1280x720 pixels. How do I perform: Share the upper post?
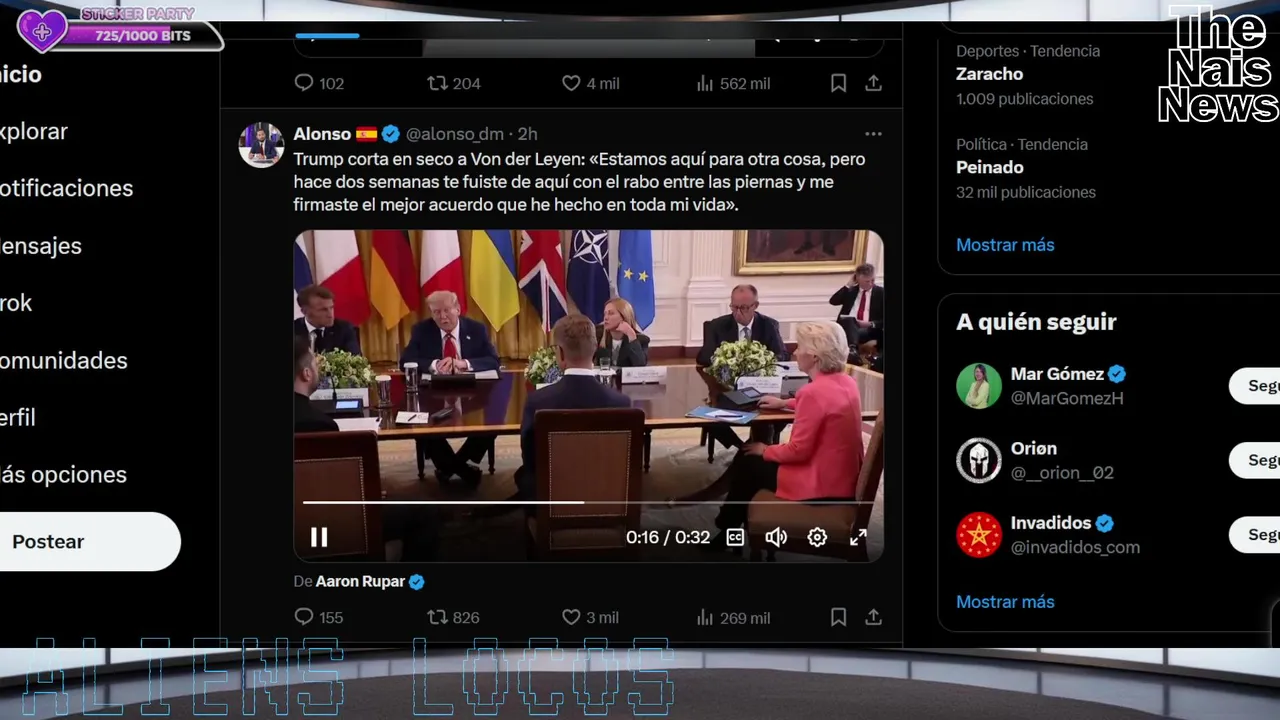pyautogui.click(x=873, y=84)
